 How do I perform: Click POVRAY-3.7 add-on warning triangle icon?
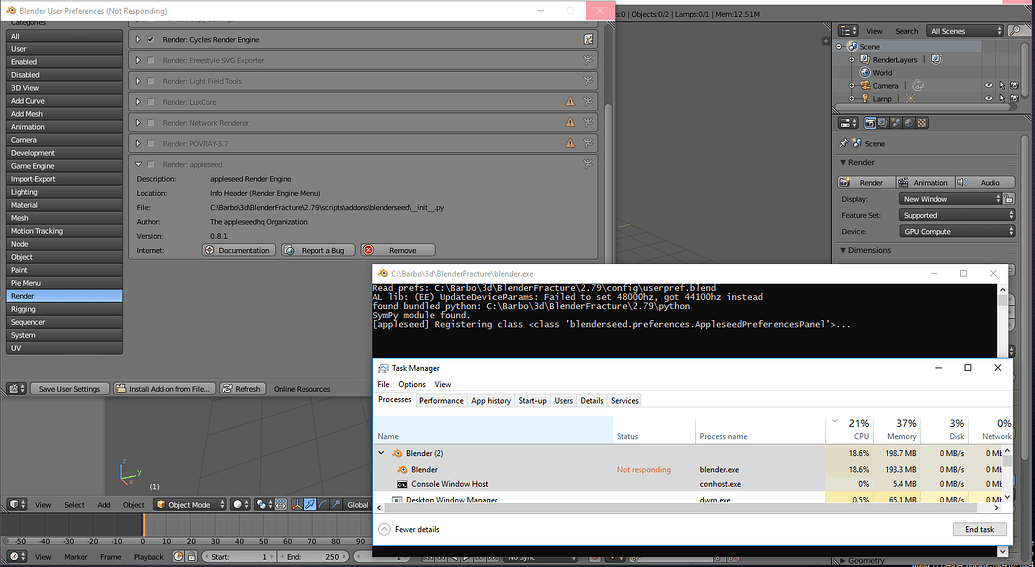(x=570, y=143)
